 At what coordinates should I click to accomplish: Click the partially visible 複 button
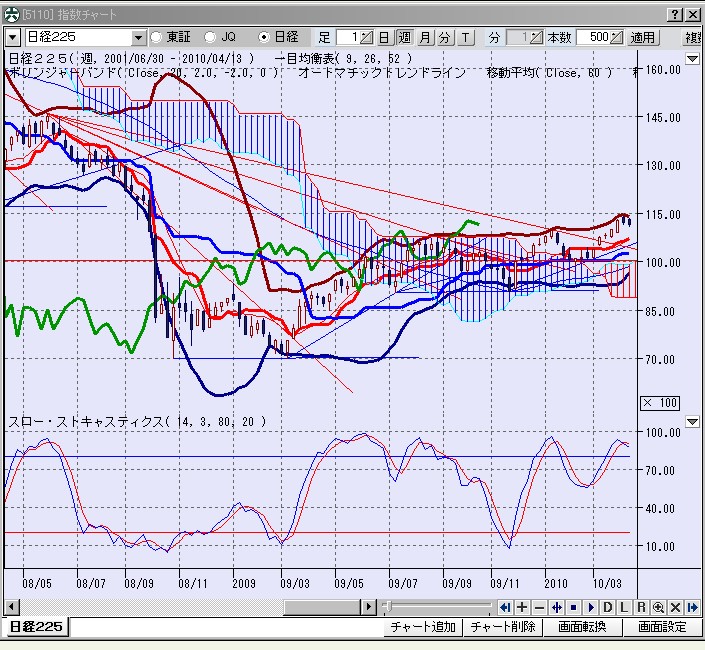click(x=693, y=37)
